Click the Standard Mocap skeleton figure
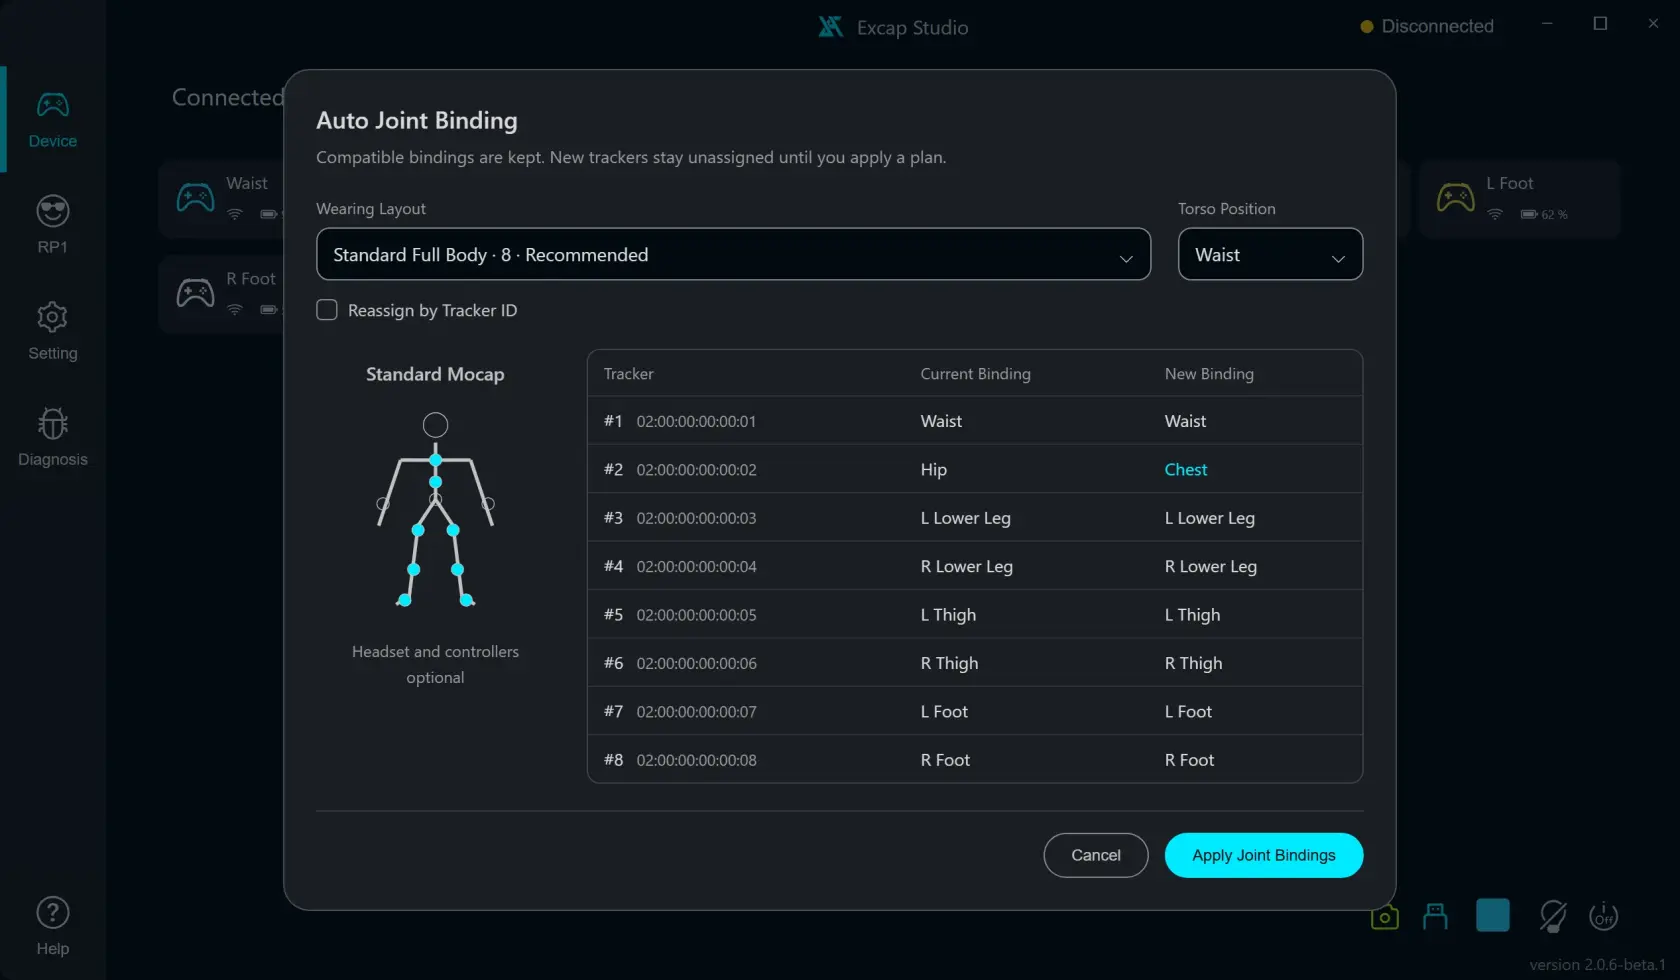 pos(435,510)
